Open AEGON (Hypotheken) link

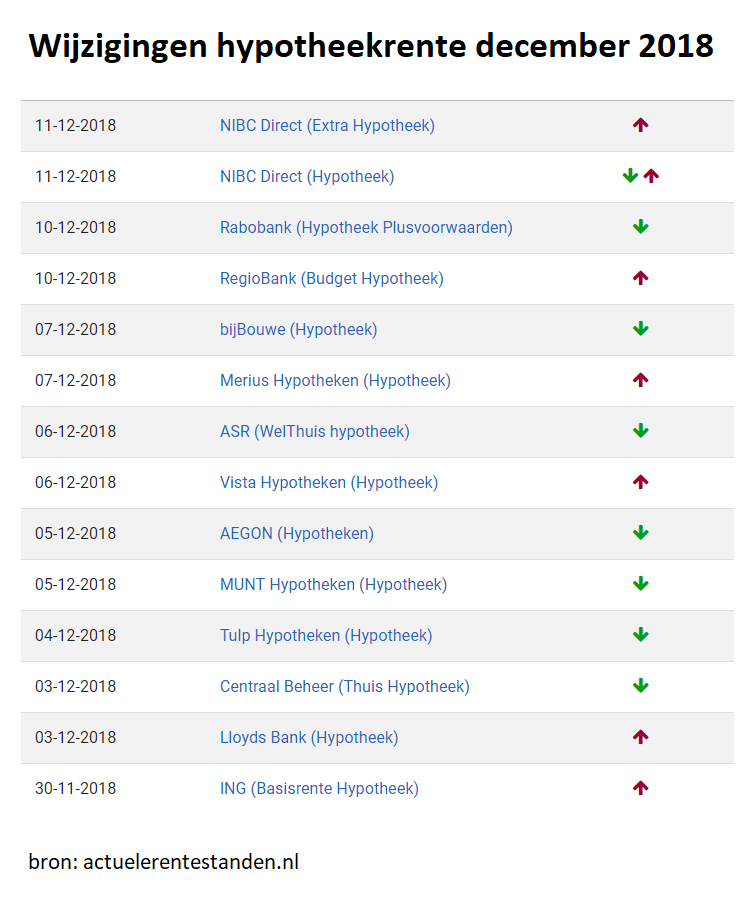pos(297,533)
